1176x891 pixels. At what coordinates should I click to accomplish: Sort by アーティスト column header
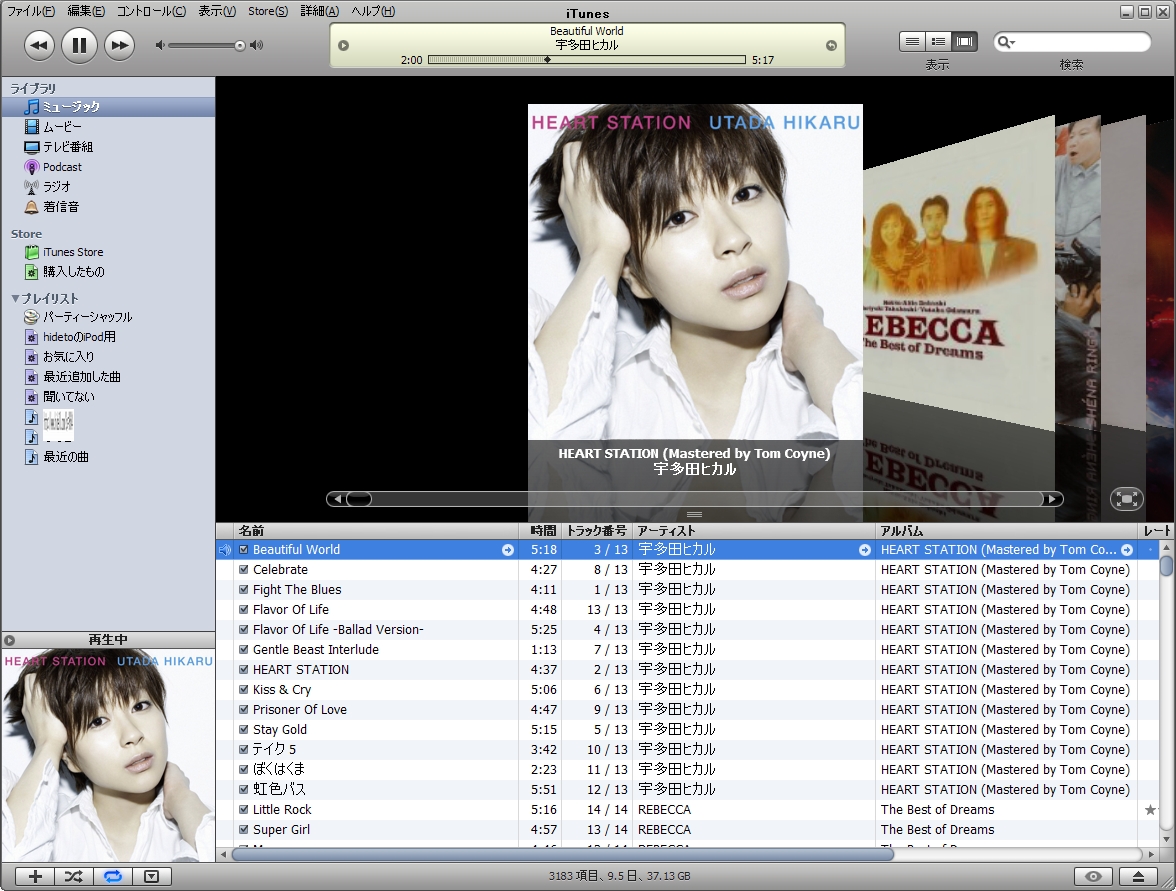(x=754, y=530)
